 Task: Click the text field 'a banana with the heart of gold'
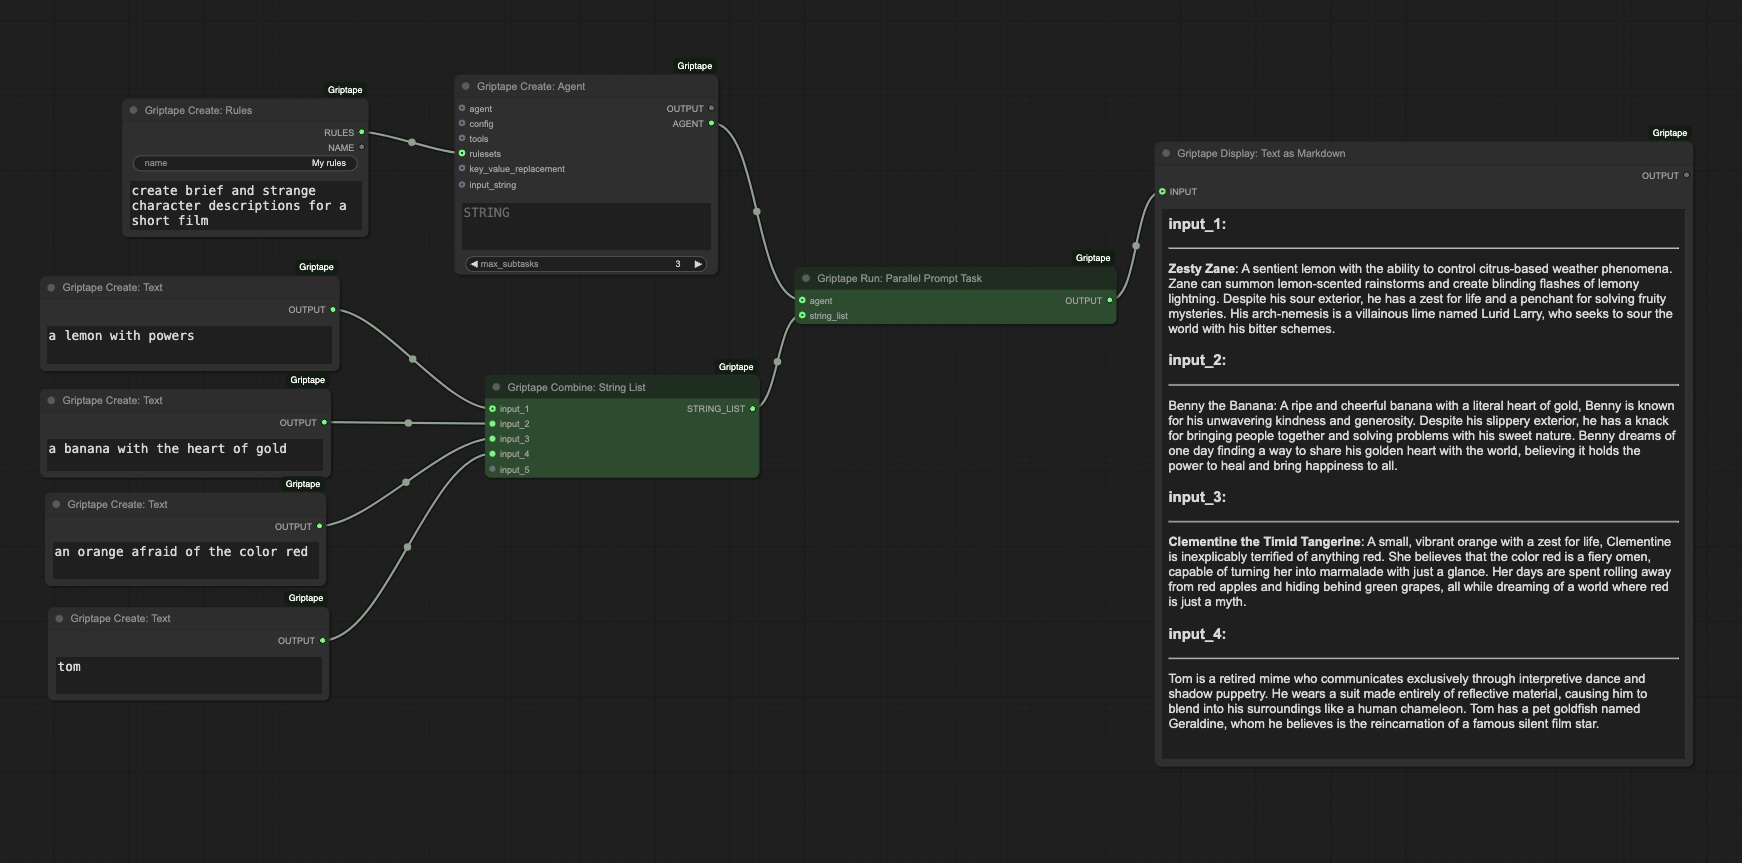tap(184, 457)
